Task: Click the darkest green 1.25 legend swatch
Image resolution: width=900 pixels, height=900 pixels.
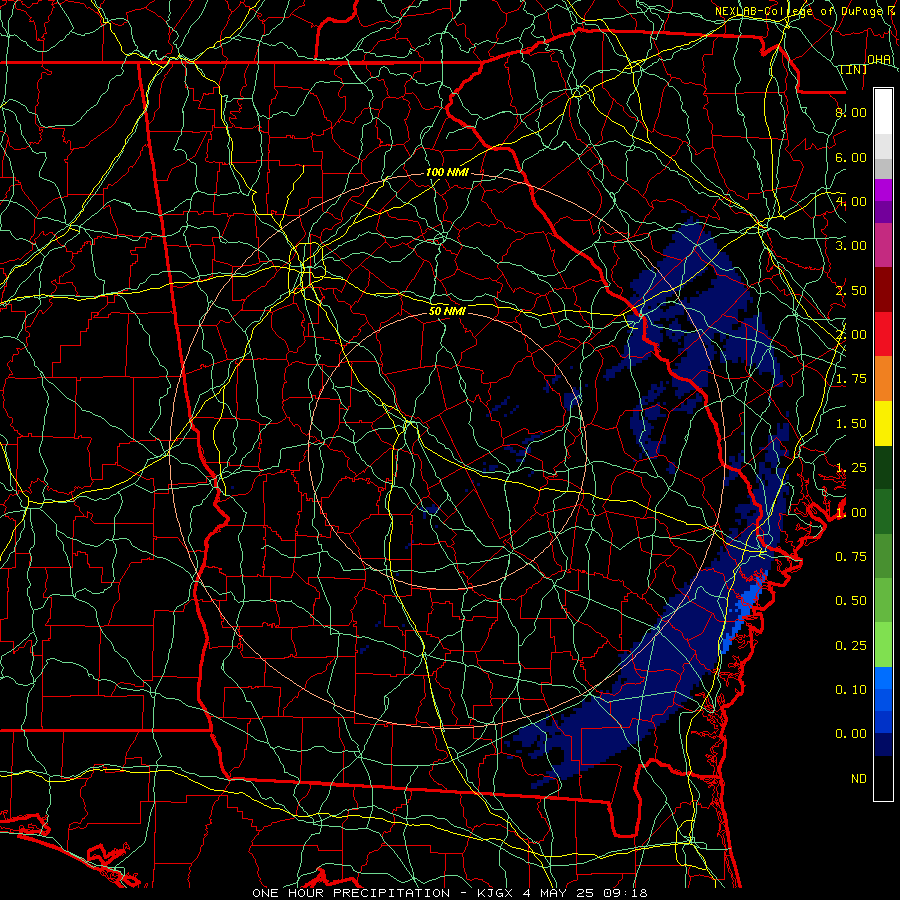Action: click(883, 467)
